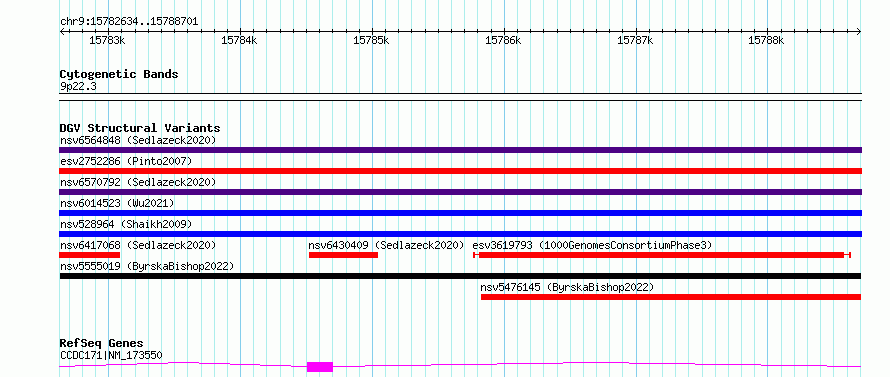
Task: Click the DGV Structural Variants track title
Action: coord(140,128)
